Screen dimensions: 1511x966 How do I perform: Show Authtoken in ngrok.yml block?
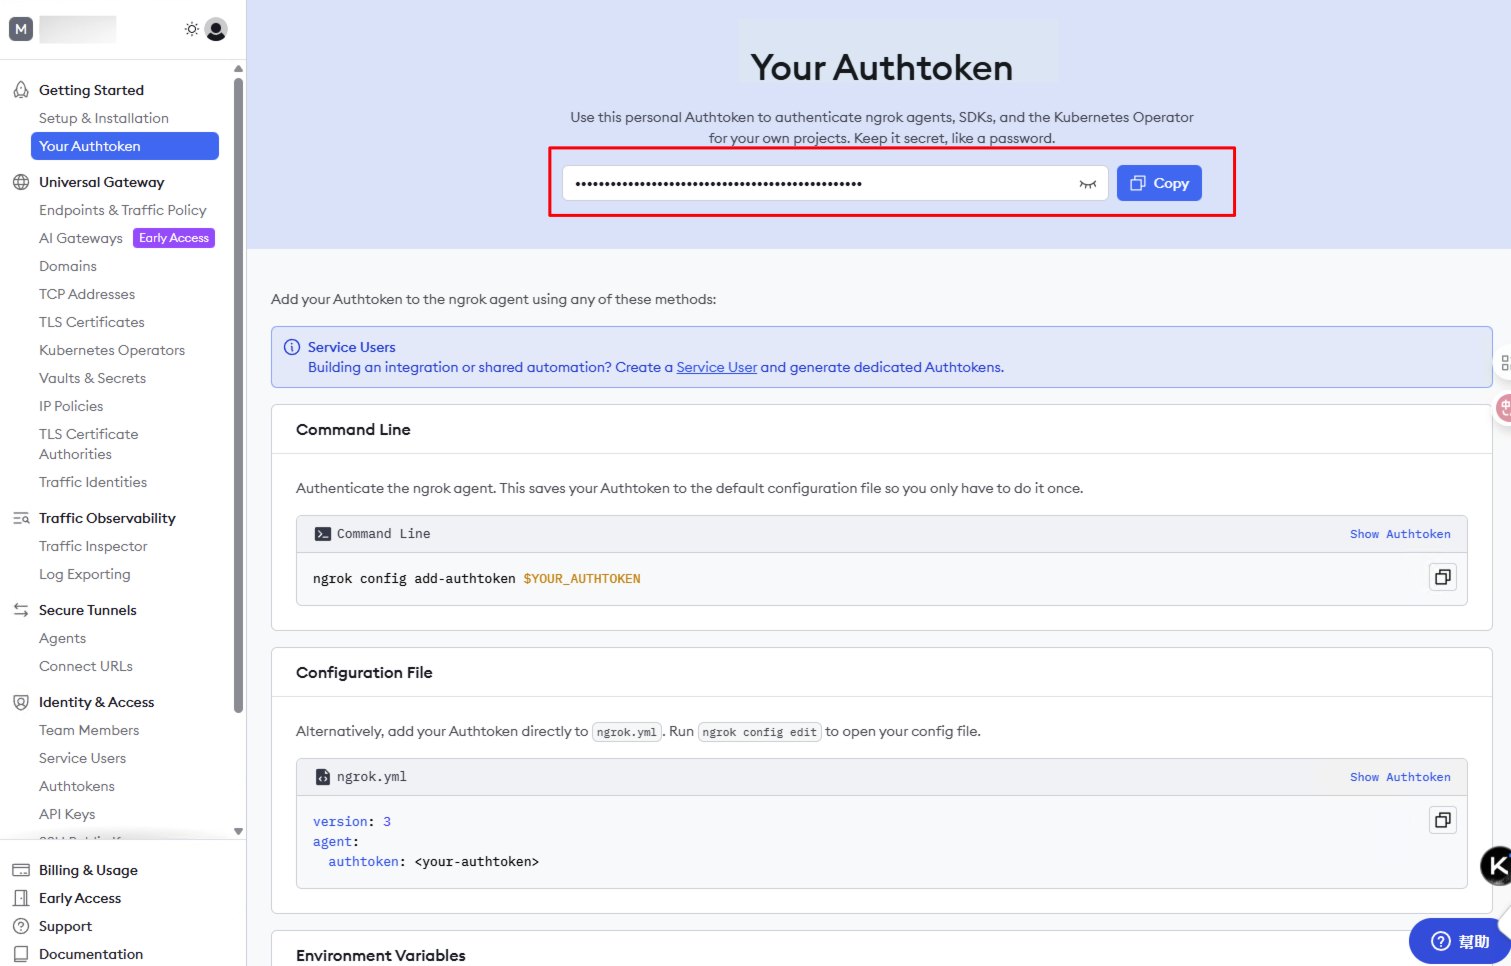coord(1400,777)
